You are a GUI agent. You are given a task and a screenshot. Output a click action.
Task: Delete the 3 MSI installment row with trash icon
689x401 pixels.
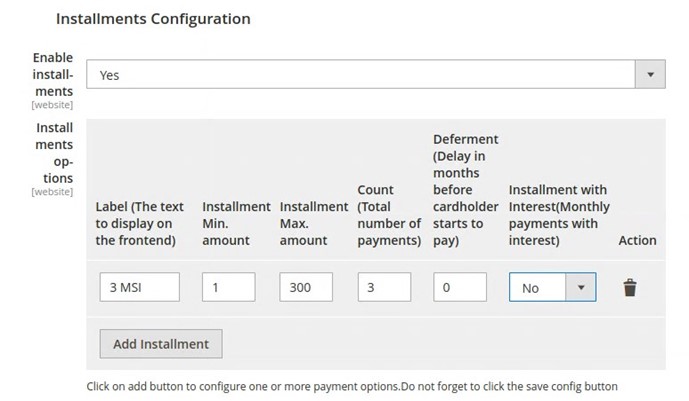pos(630,288)
